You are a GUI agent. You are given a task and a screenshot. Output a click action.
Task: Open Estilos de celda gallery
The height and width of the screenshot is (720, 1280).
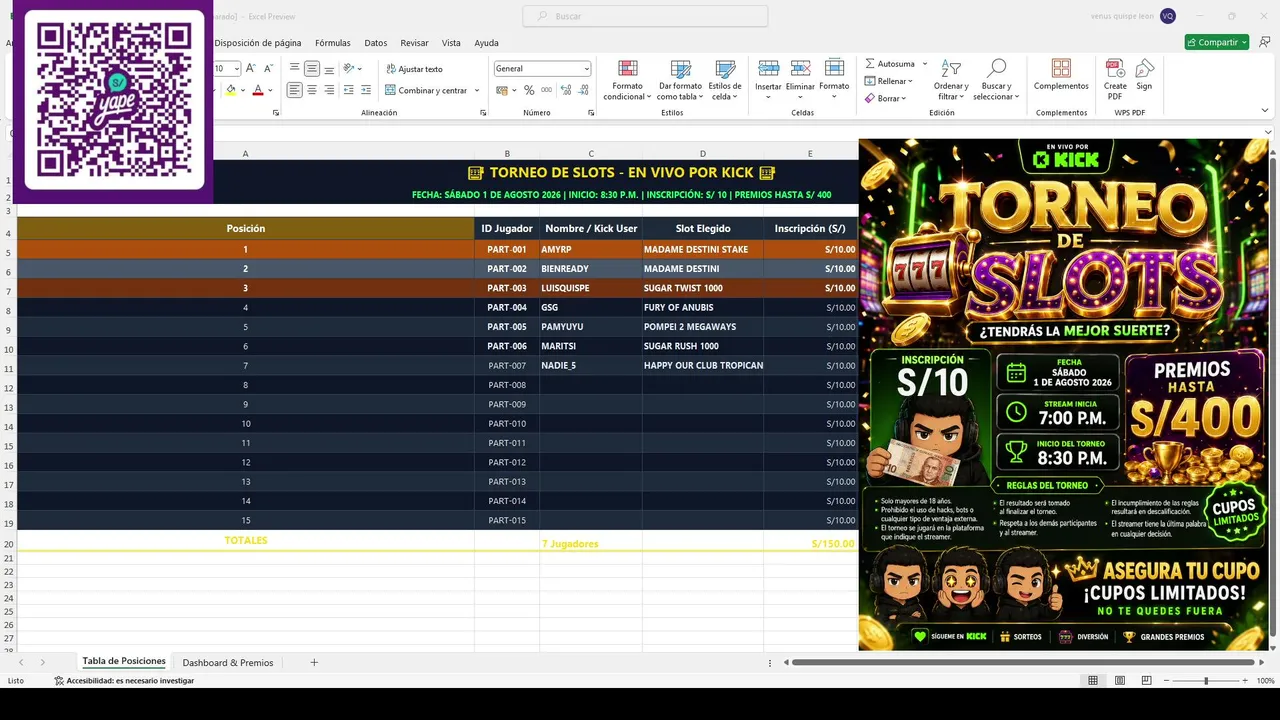click(725, 80)
